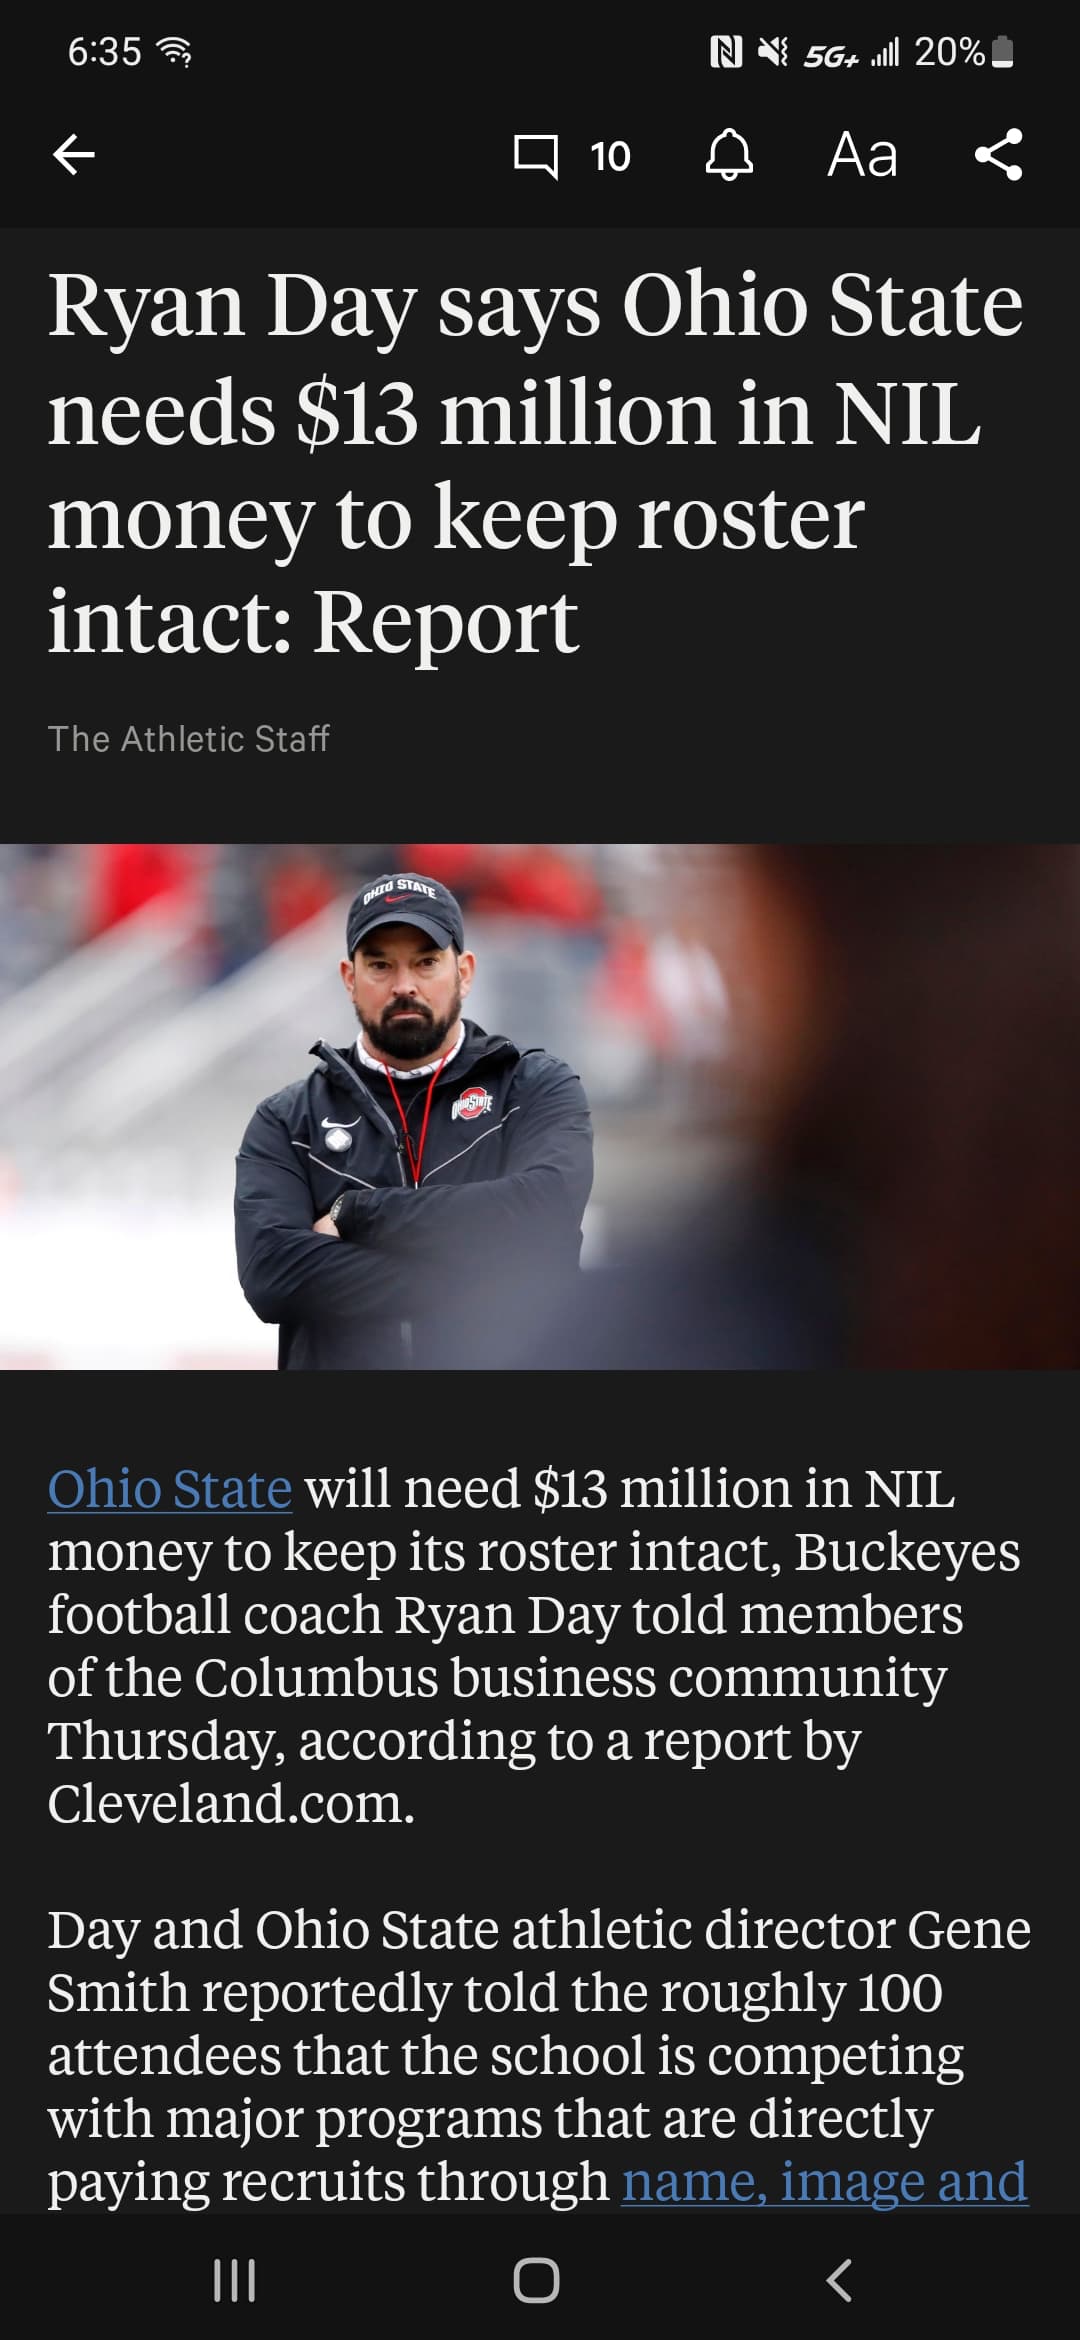Open the Ohio State link in the article

[170, 1489]
